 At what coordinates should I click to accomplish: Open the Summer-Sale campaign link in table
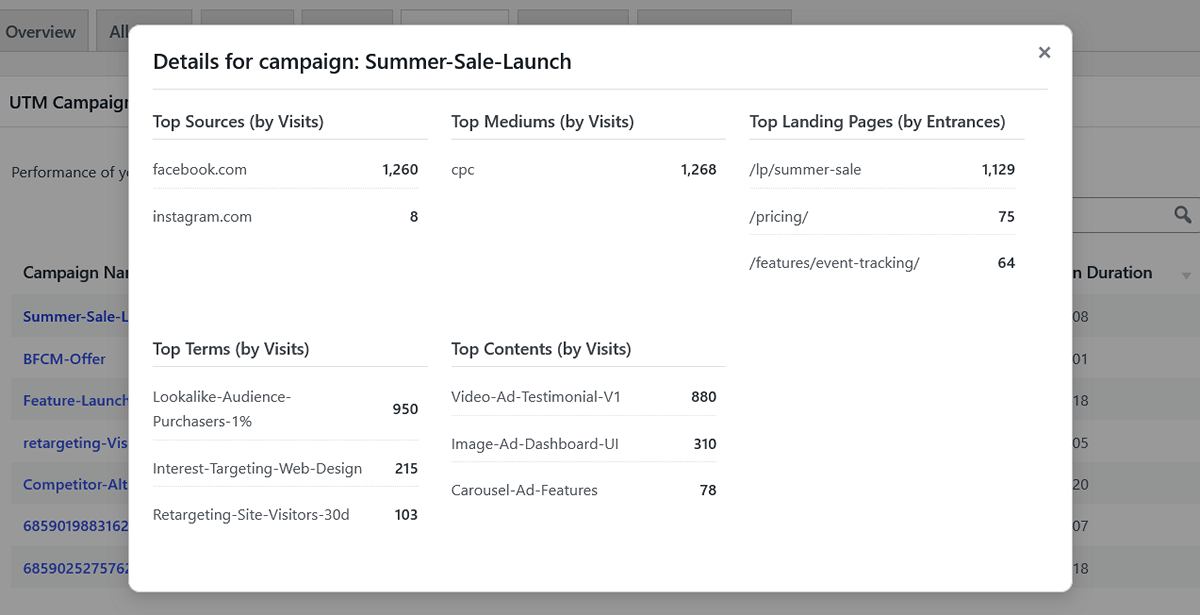click(76, 316)
